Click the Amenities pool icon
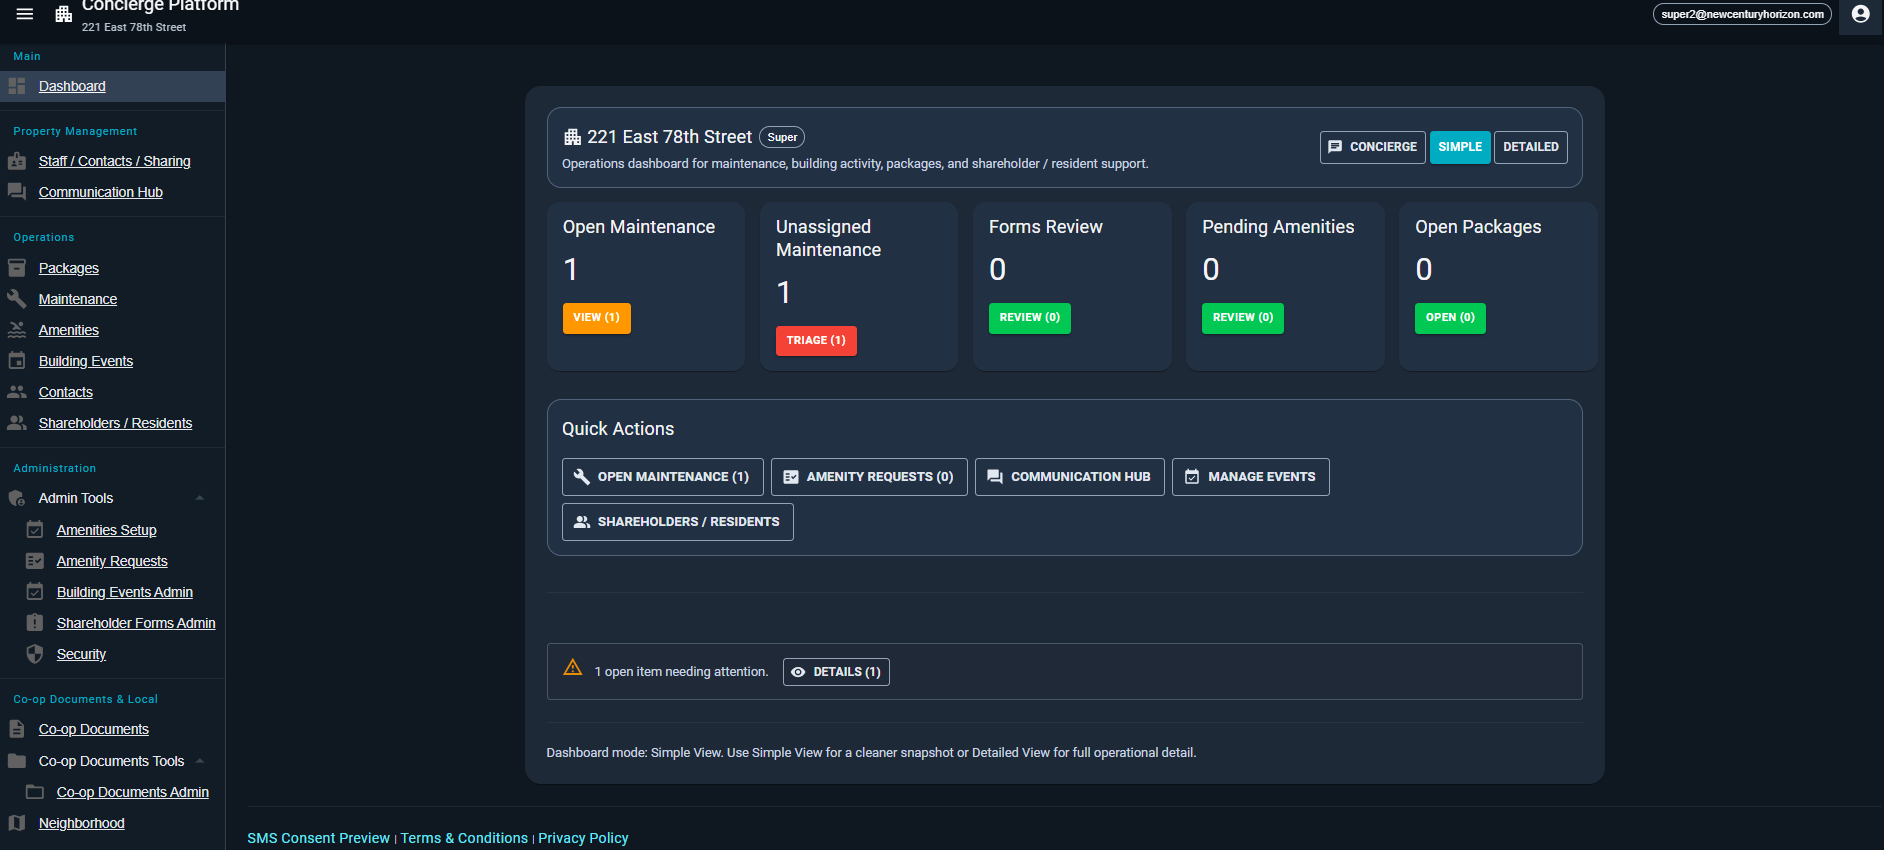 click(17, 330)
